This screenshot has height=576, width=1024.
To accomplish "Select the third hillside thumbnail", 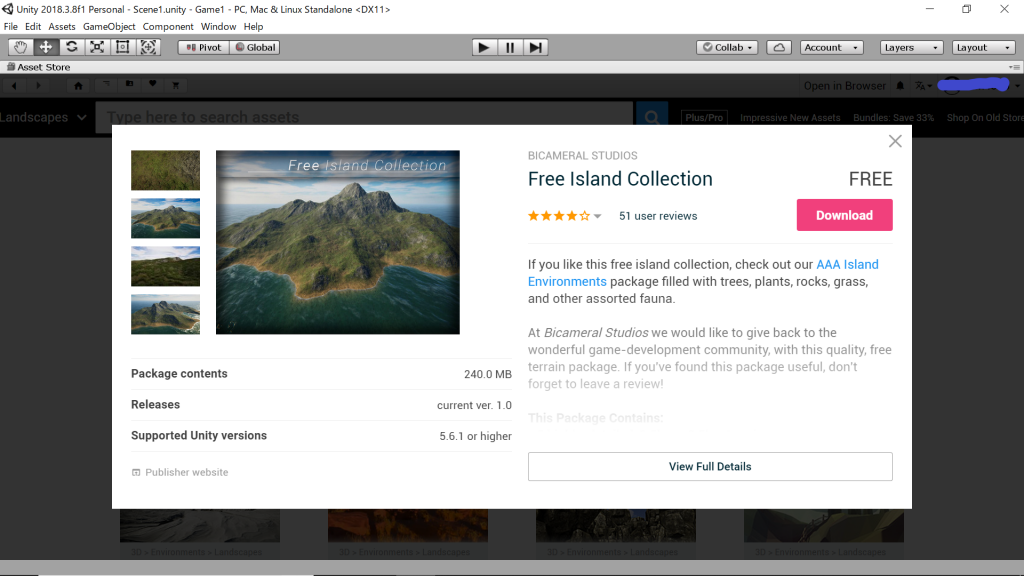I will click(165, 266).
